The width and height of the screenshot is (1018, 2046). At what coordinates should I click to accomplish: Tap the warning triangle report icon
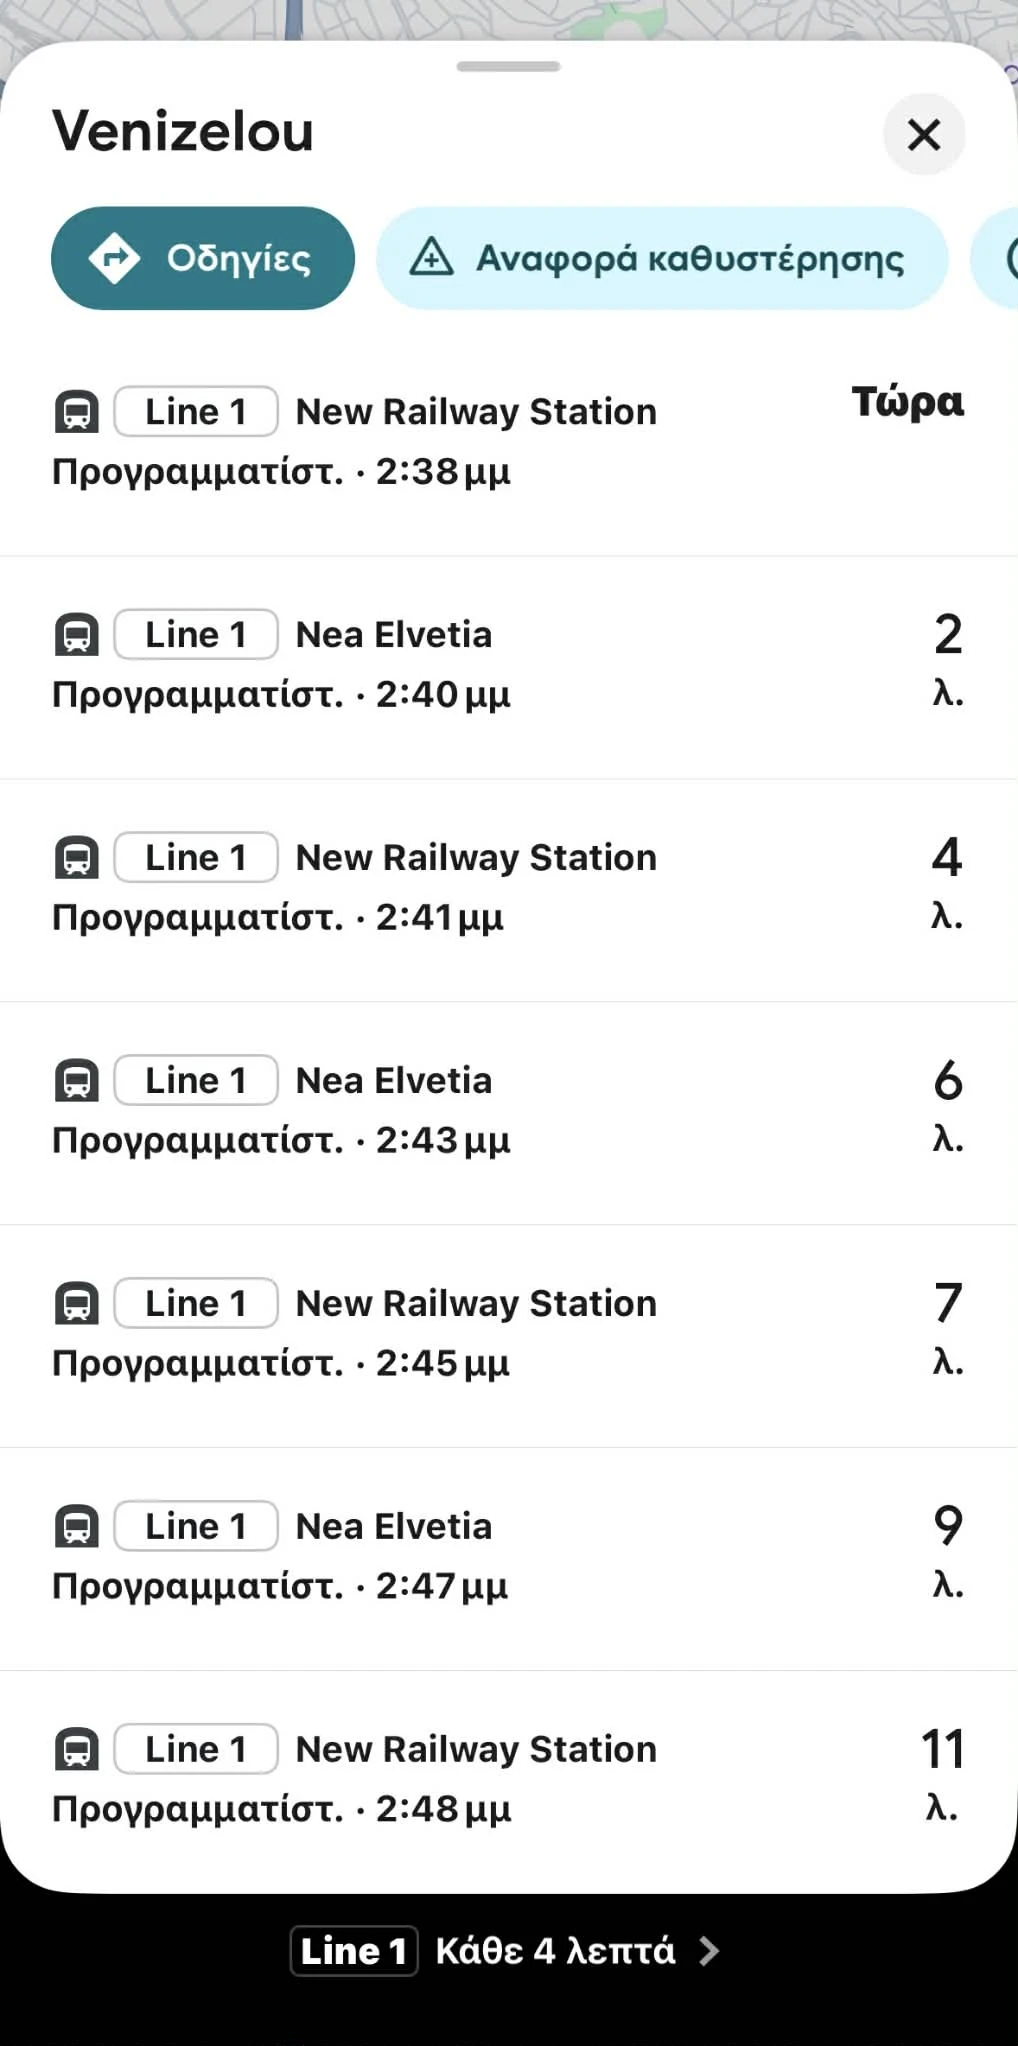pos(432,257)
